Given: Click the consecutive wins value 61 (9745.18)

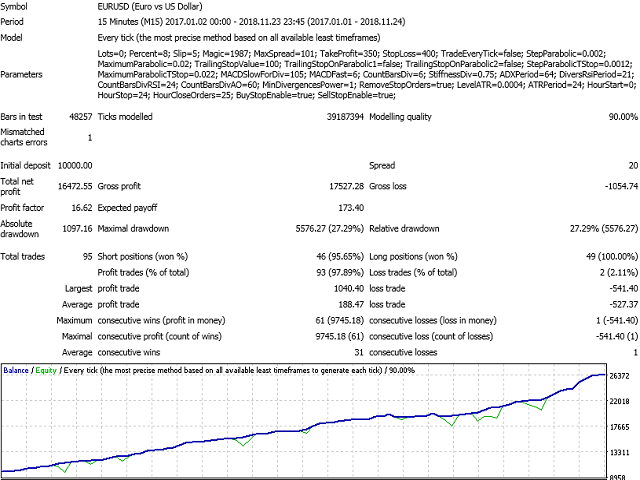Looking at the screenshot, I should coord(340,320).
